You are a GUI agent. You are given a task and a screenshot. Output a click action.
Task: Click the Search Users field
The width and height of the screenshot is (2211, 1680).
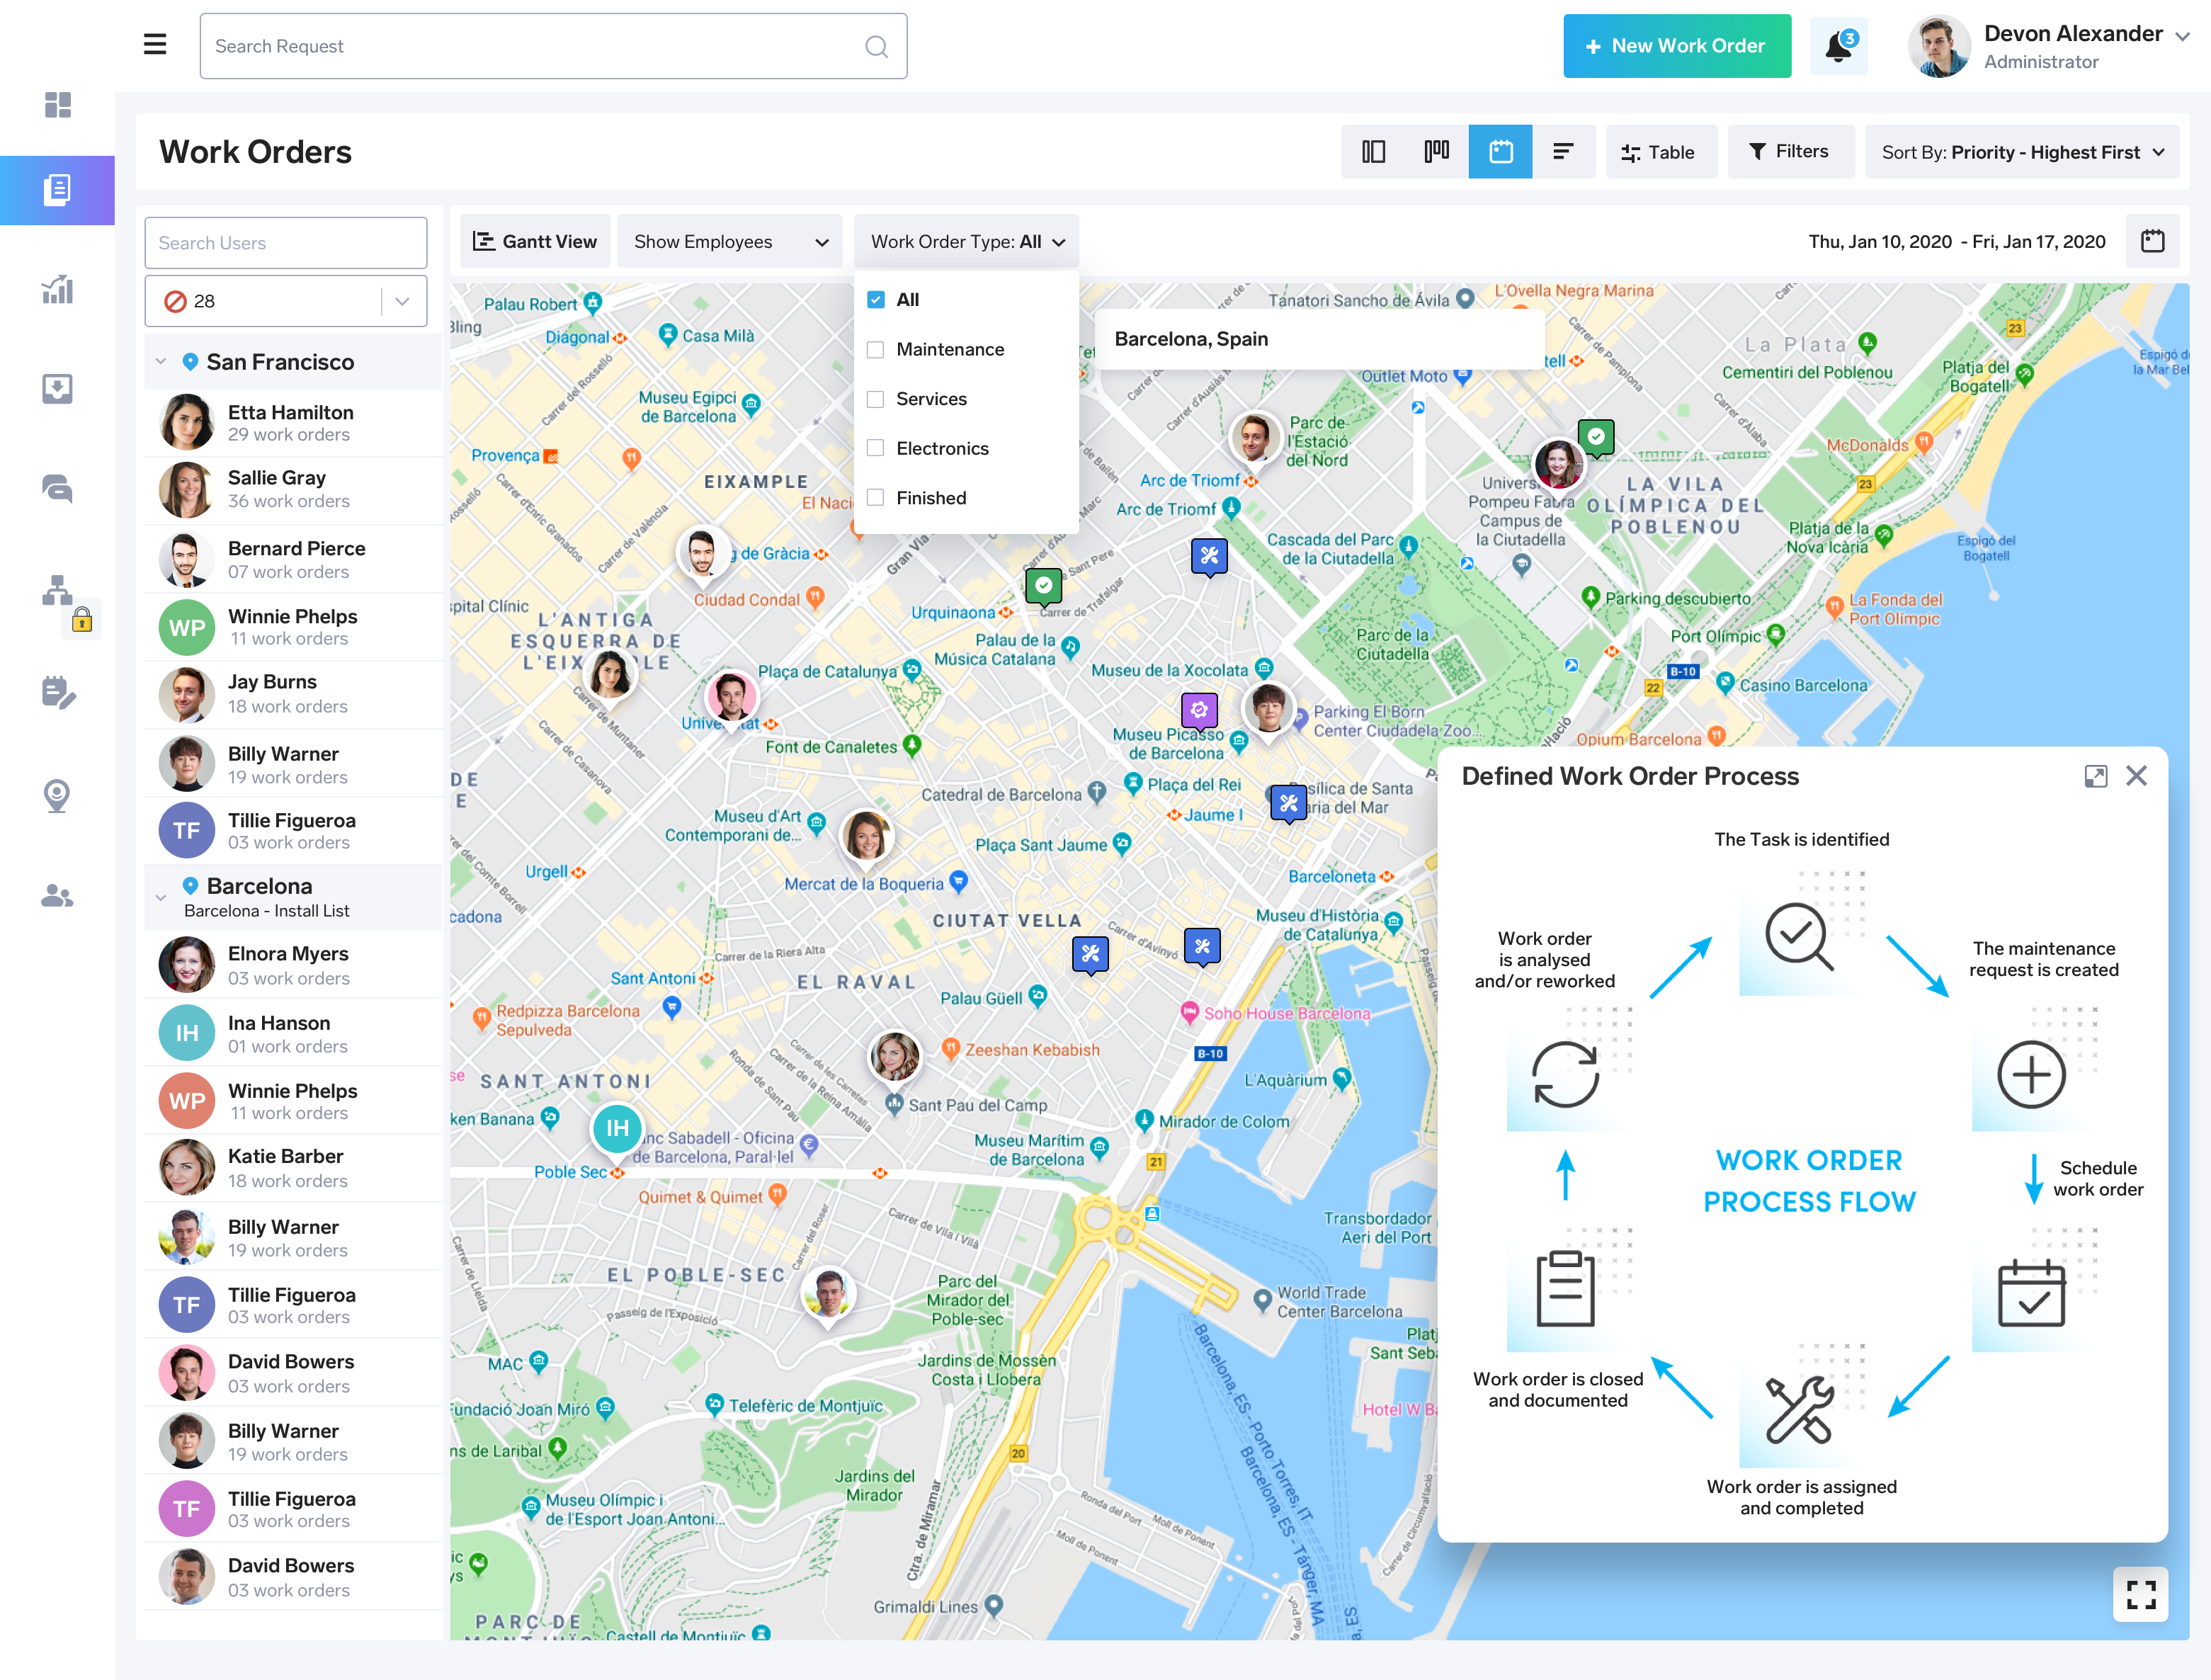point(286,243)
